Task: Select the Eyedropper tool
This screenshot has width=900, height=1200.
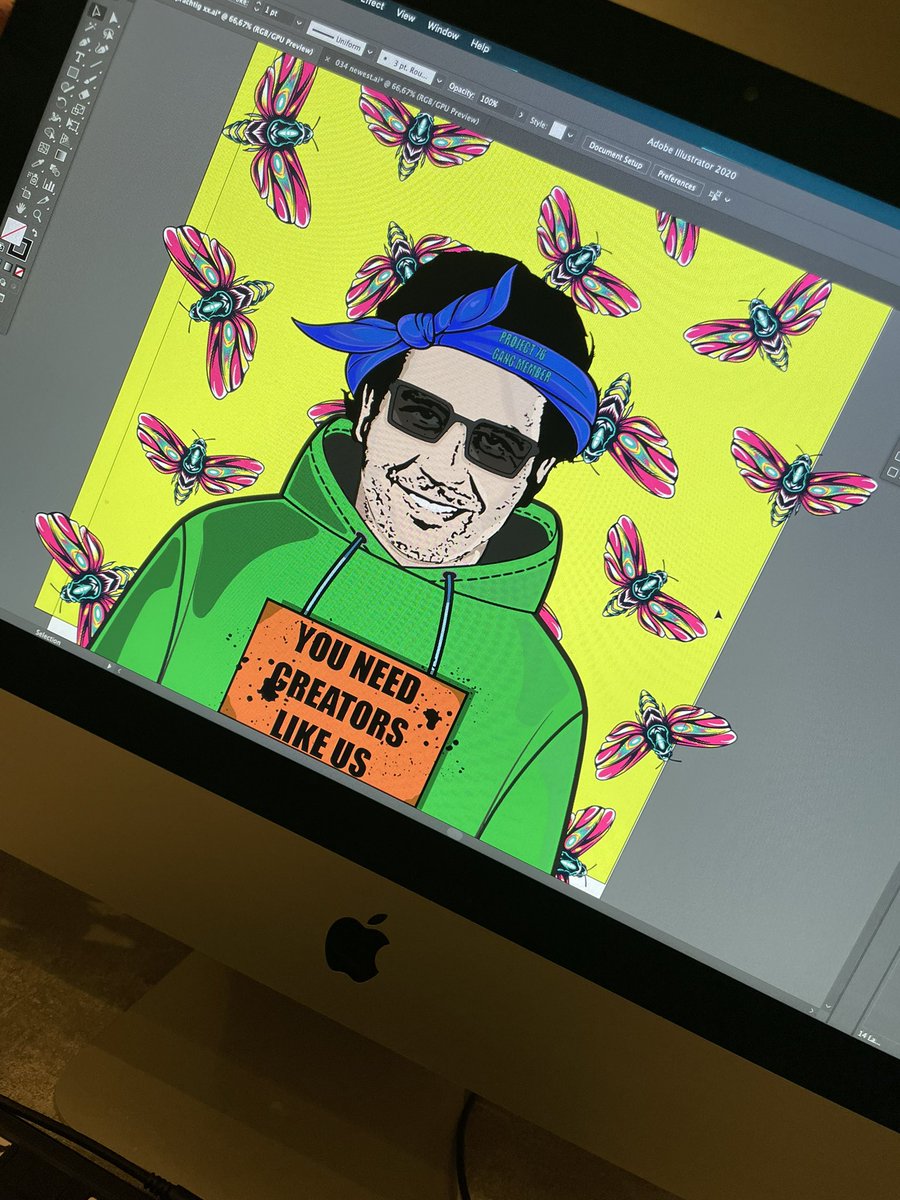Action: pyautogui.click(x=38, y=163)
